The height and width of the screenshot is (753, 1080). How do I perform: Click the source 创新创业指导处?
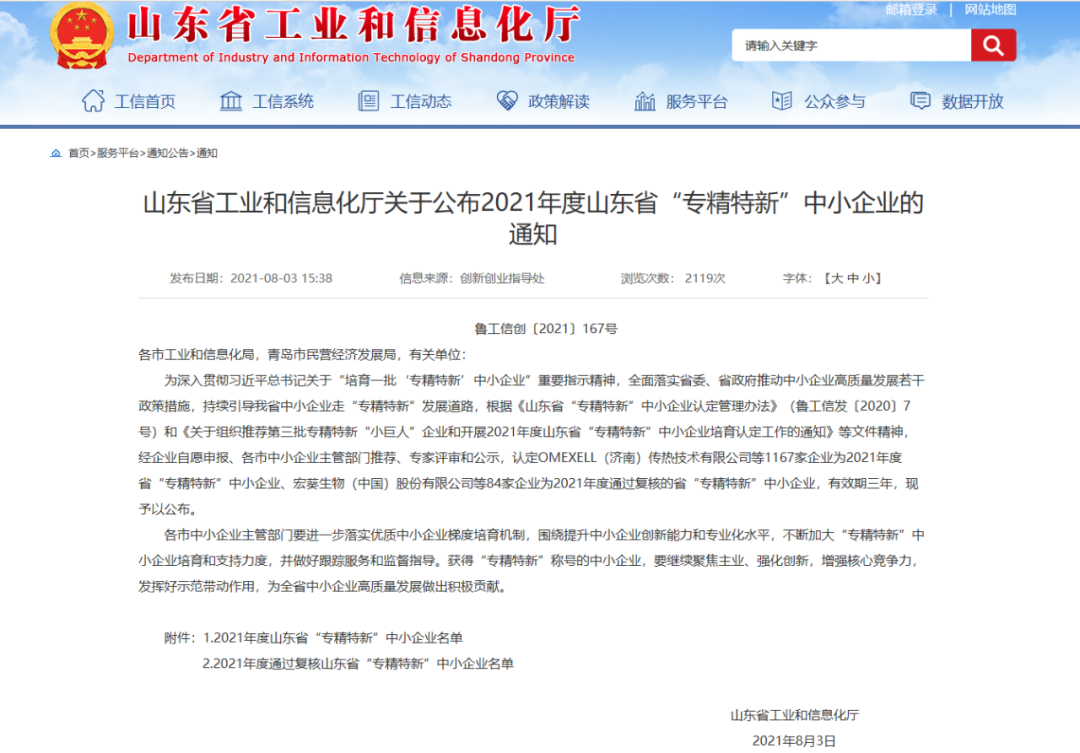502,278
